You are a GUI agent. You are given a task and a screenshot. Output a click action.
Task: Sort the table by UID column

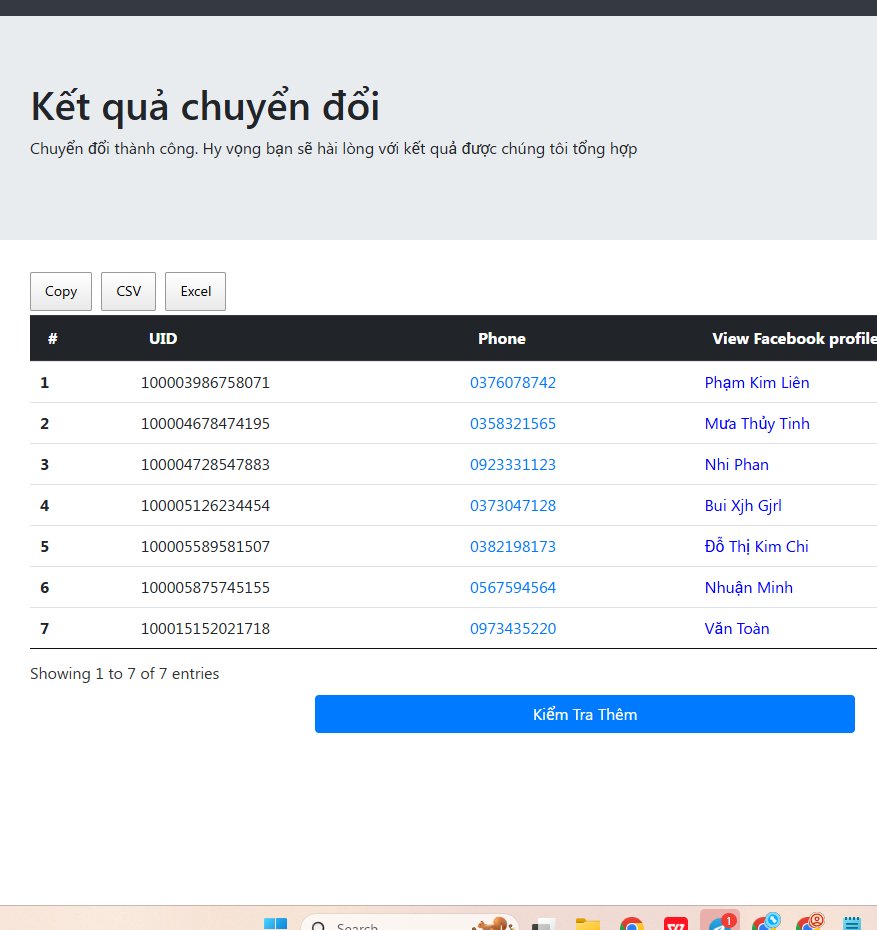[x=163, y=339]
